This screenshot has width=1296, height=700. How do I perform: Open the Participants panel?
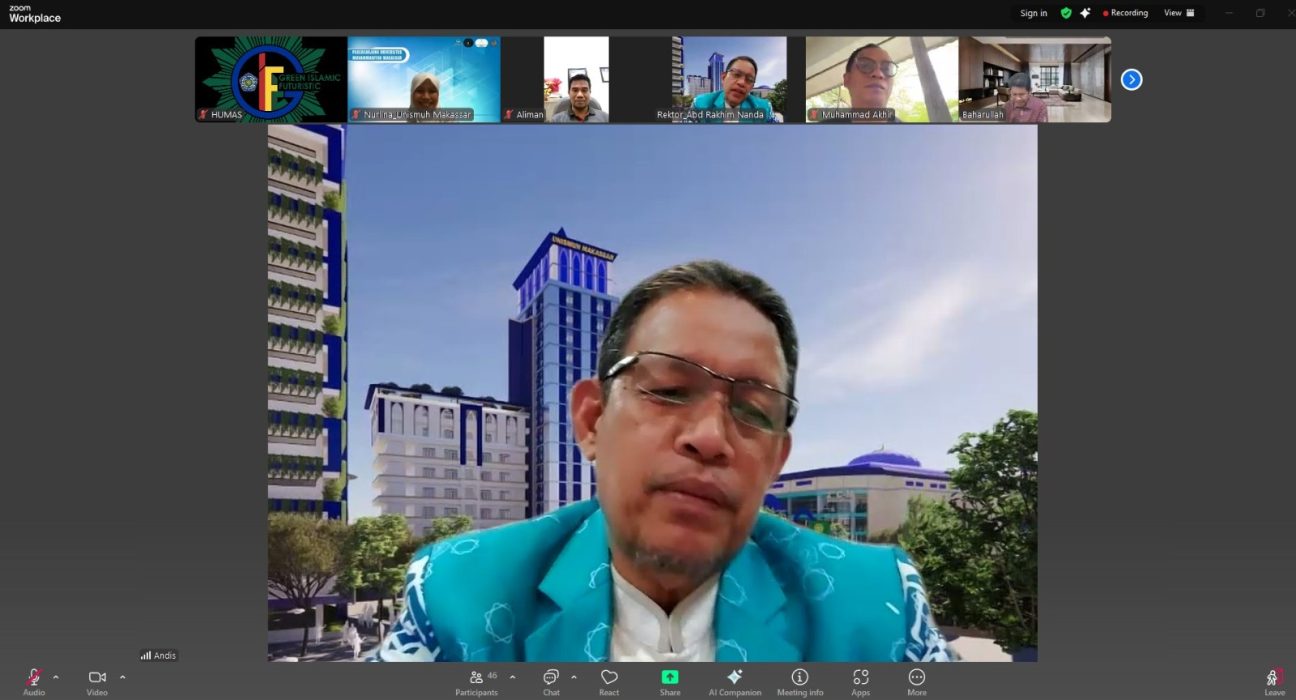(x=477, y=681)
